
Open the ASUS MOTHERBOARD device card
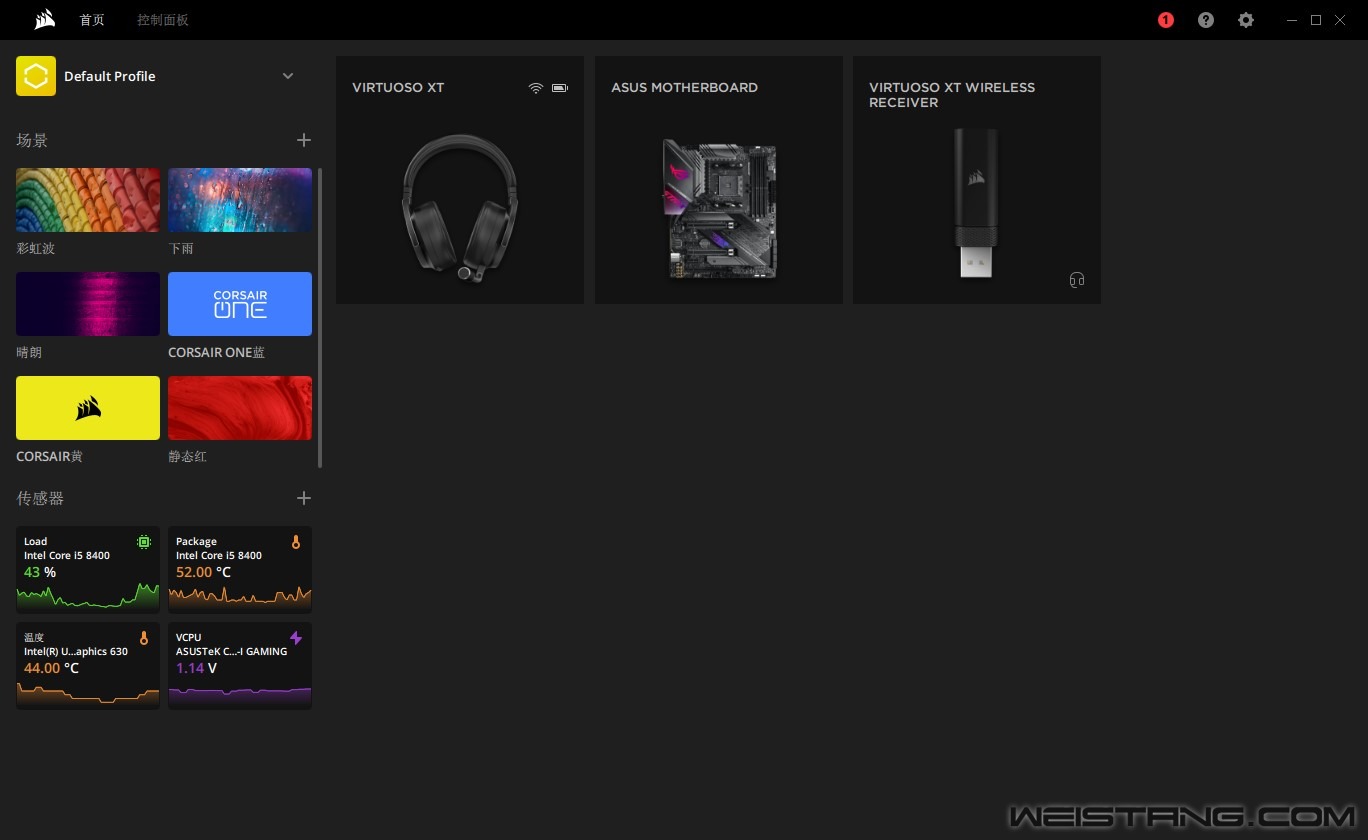coord(719,180)
